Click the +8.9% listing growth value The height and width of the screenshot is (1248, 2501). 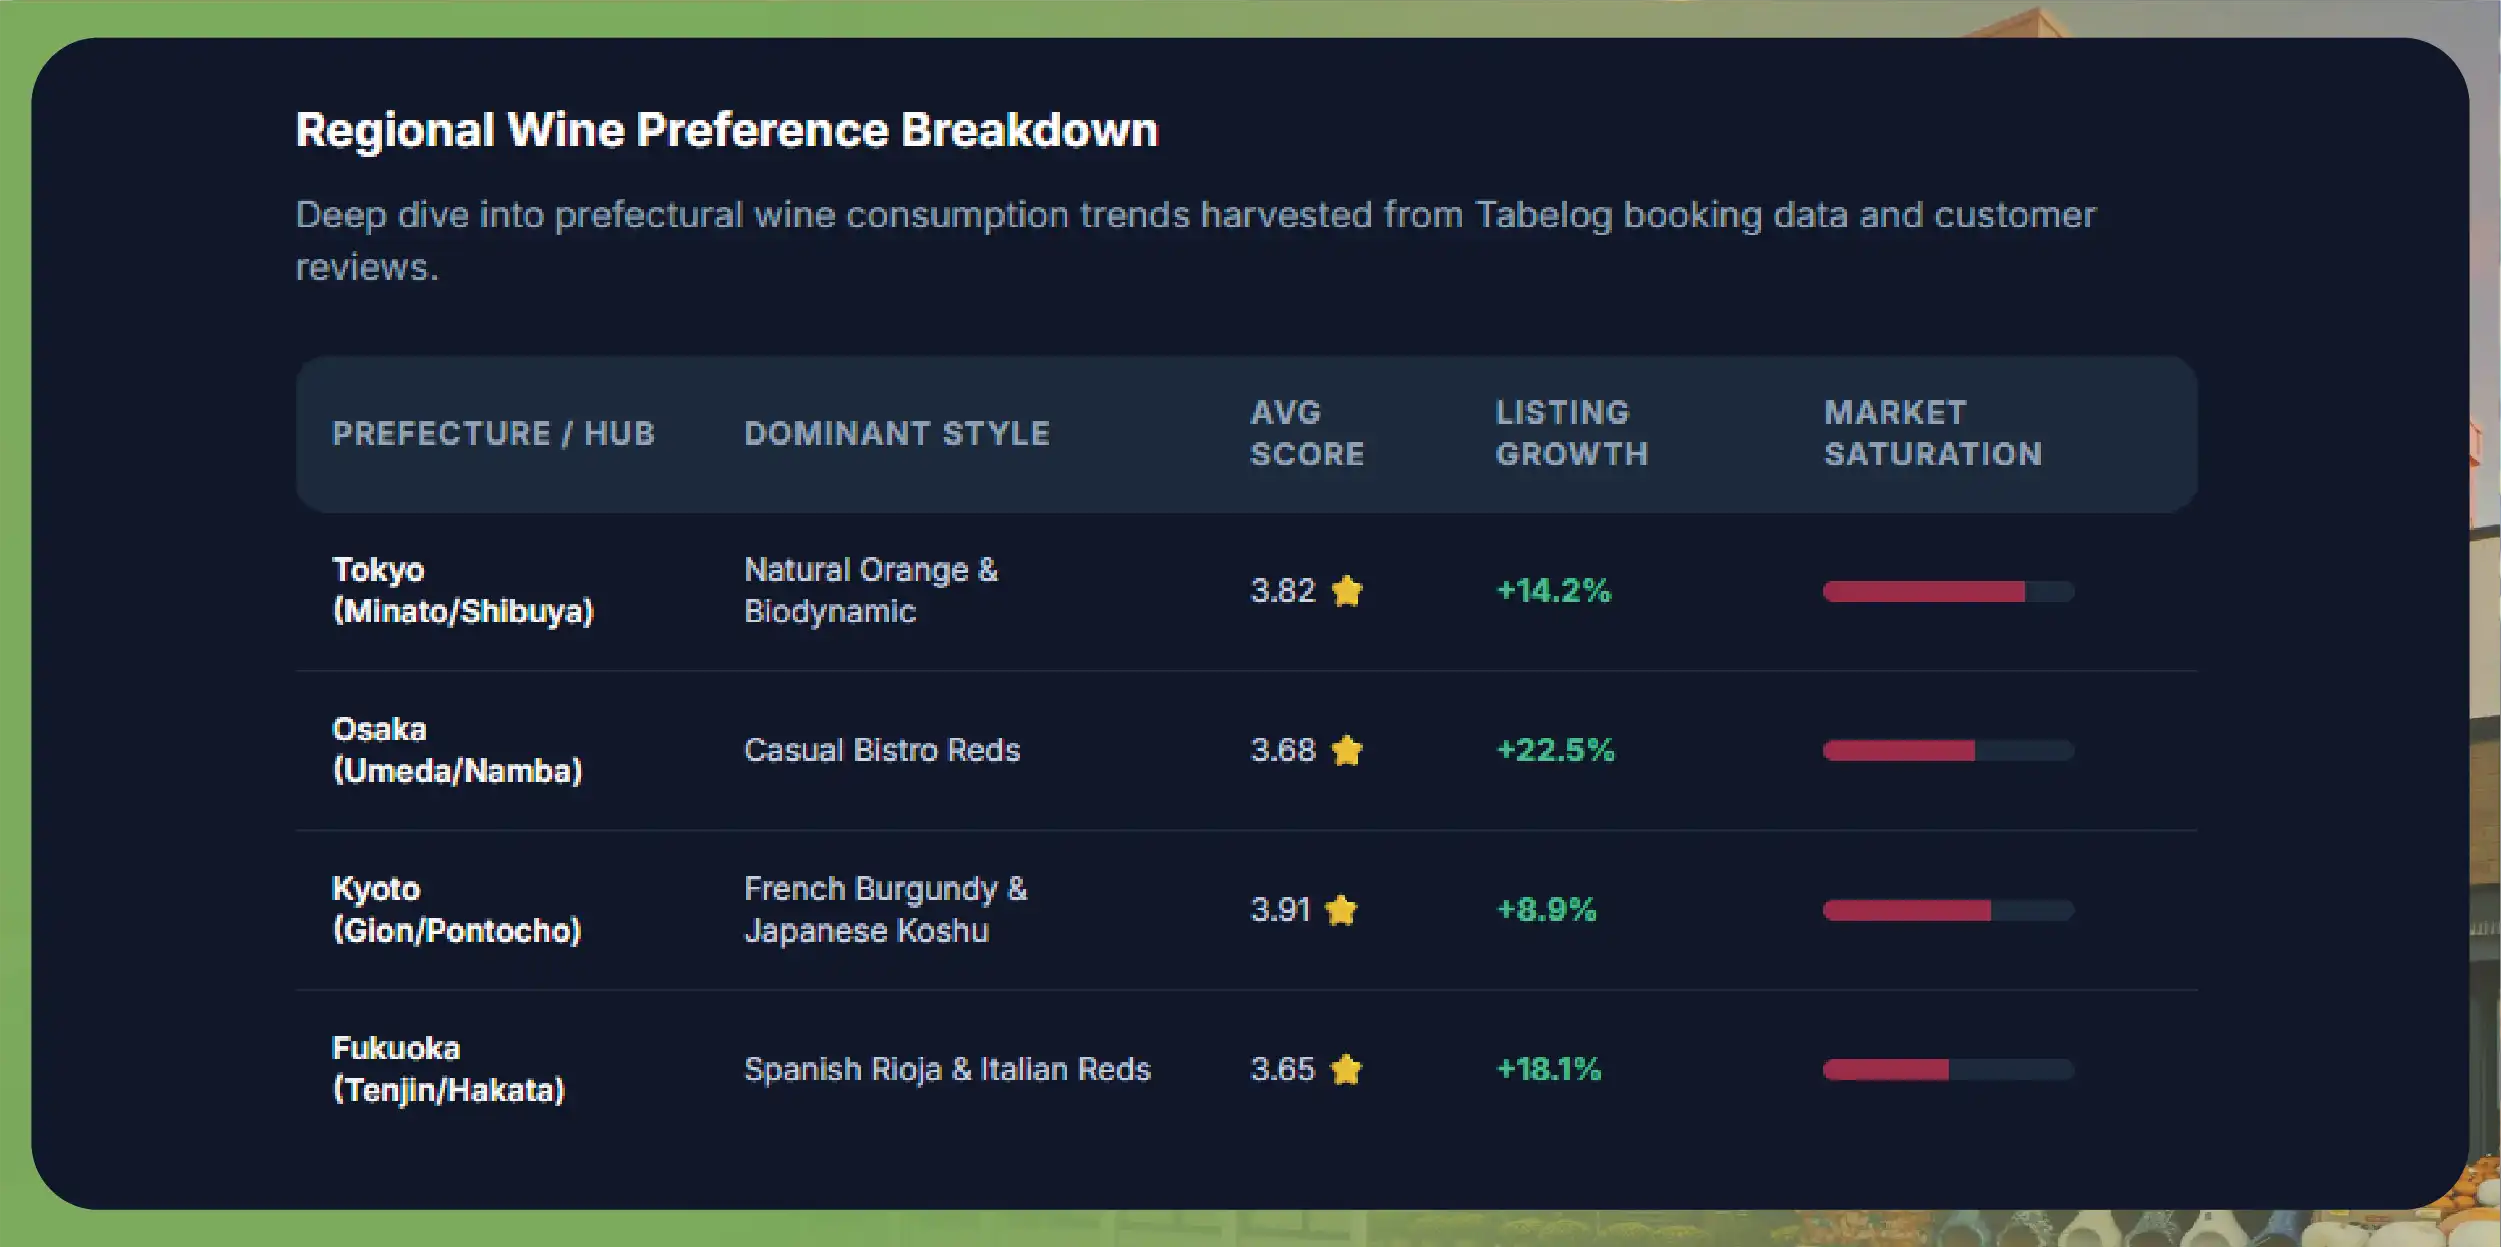coord(1546,910)
